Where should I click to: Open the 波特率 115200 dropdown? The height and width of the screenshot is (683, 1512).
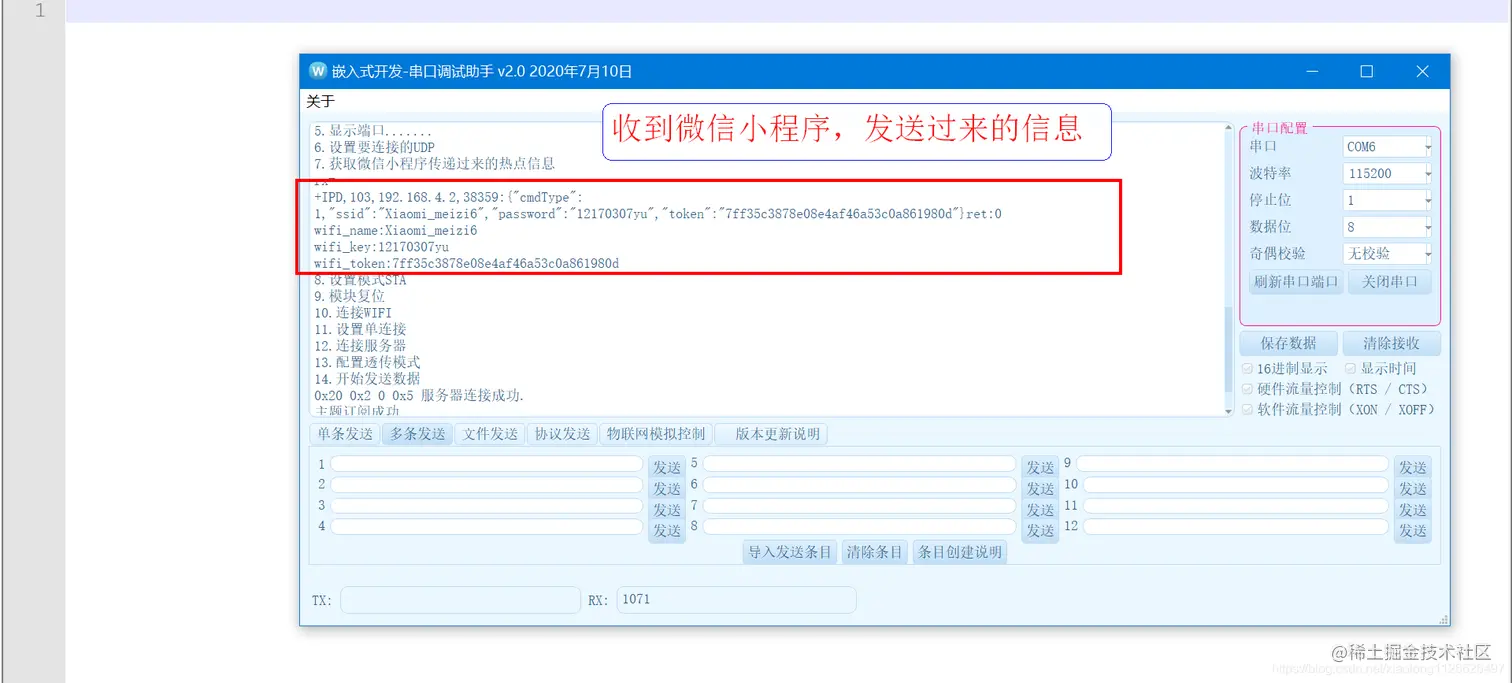pyautogui.click(x=1387, y=173)
